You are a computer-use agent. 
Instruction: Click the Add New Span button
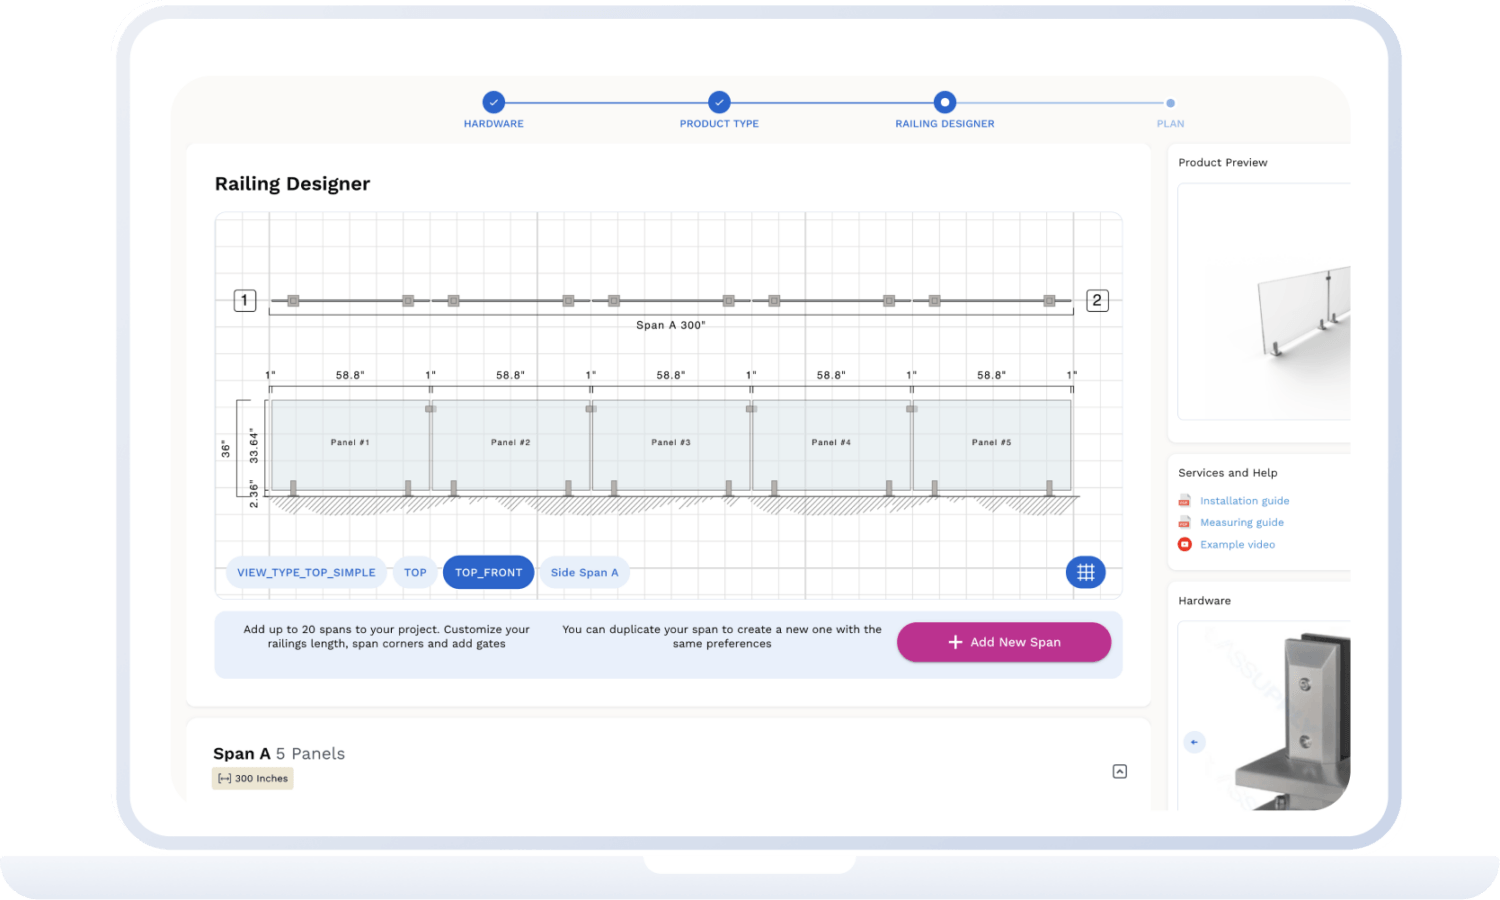(1003, 642)
